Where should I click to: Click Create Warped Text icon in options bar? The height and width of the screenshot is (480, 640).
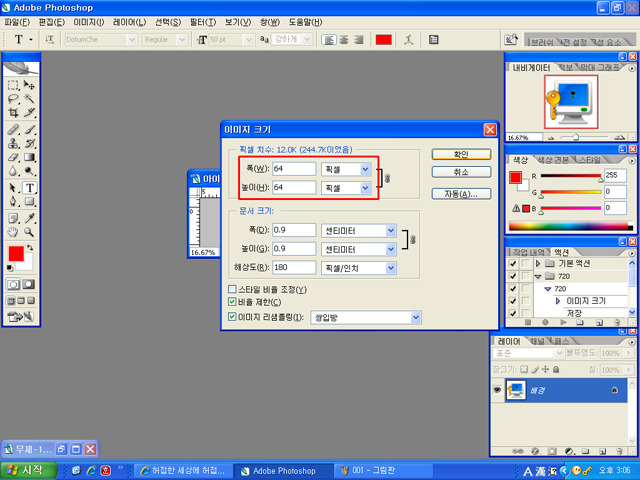(409, 40)
